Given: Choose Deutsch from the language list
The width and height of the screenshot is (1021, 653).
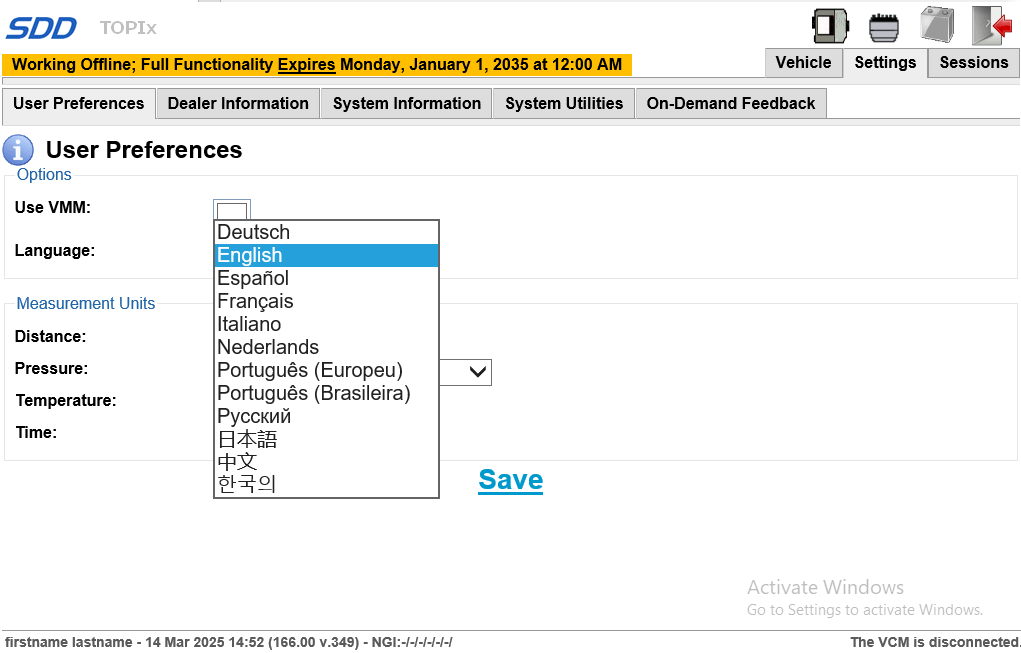Looking at the screenshot, I should point(254,232).
